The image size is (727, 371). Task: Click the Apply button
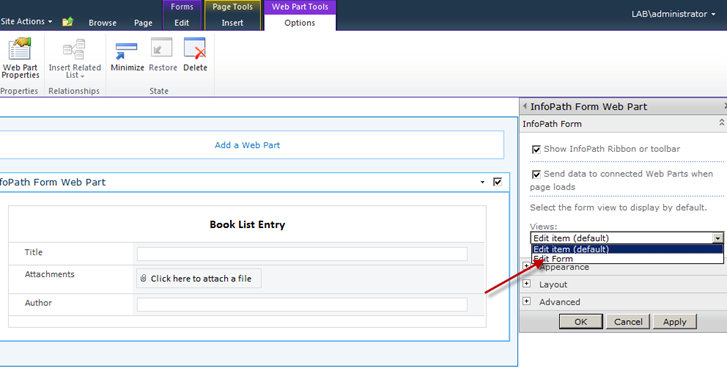point(675,321)
